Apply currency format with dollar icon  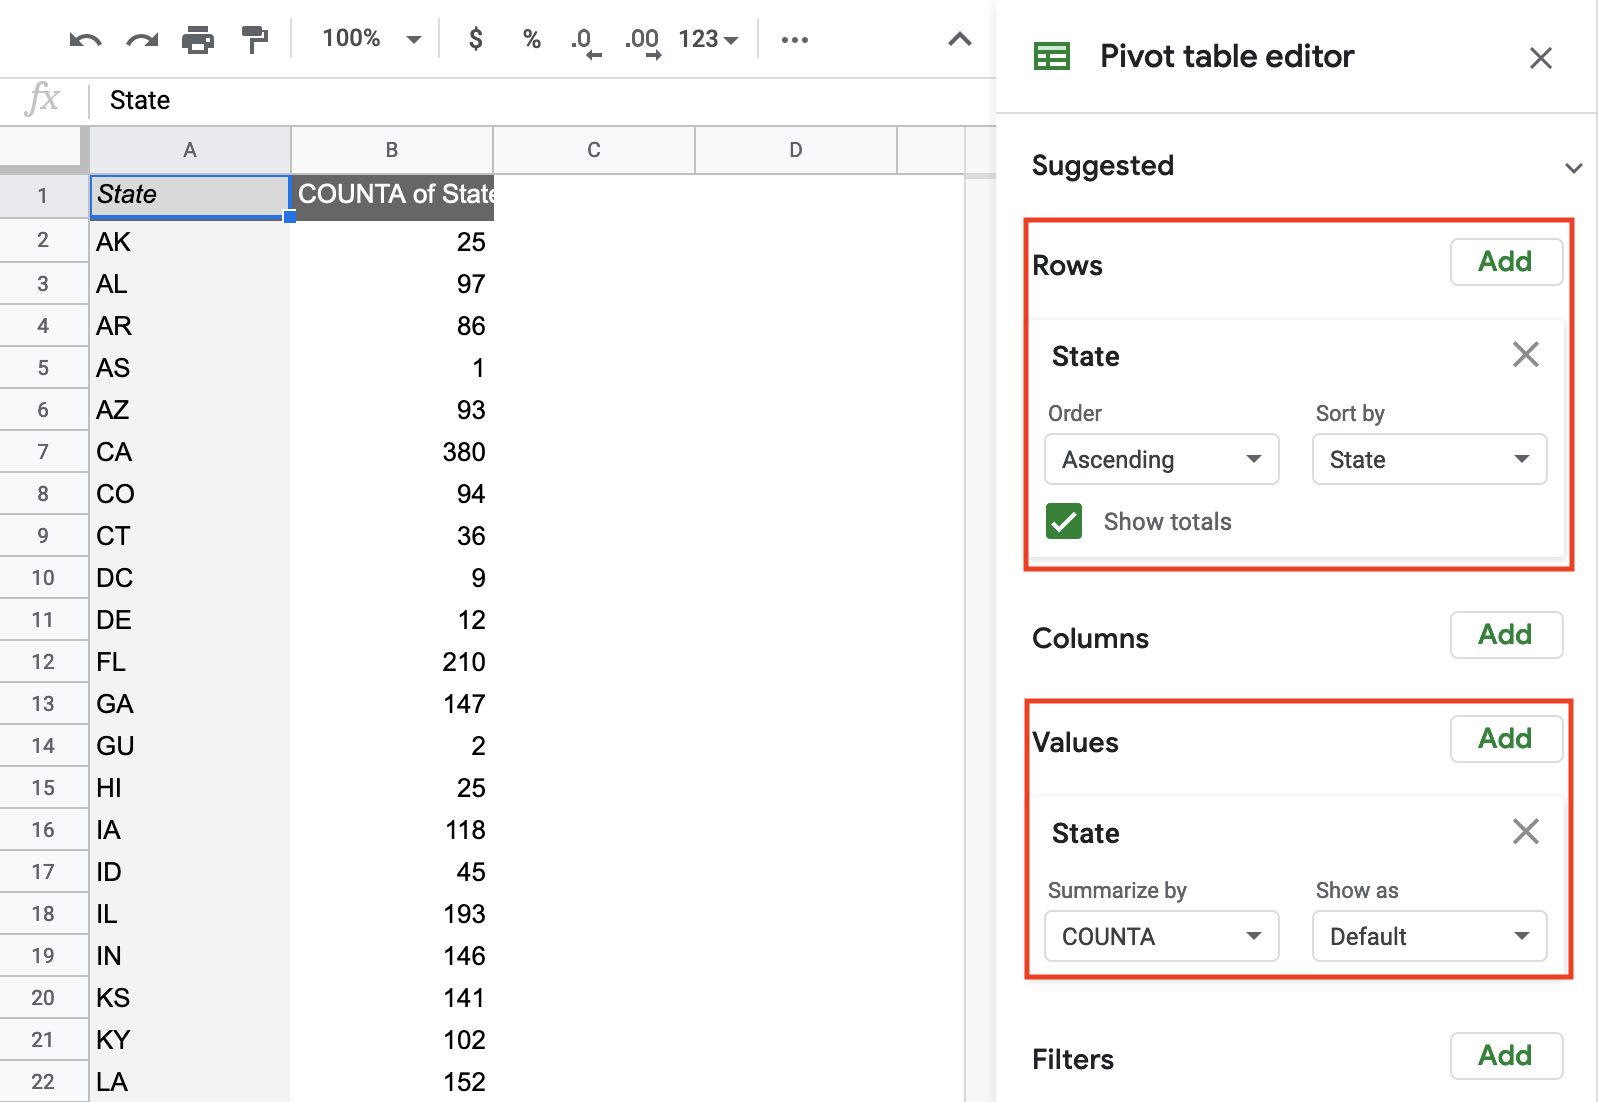coord(476,39)
